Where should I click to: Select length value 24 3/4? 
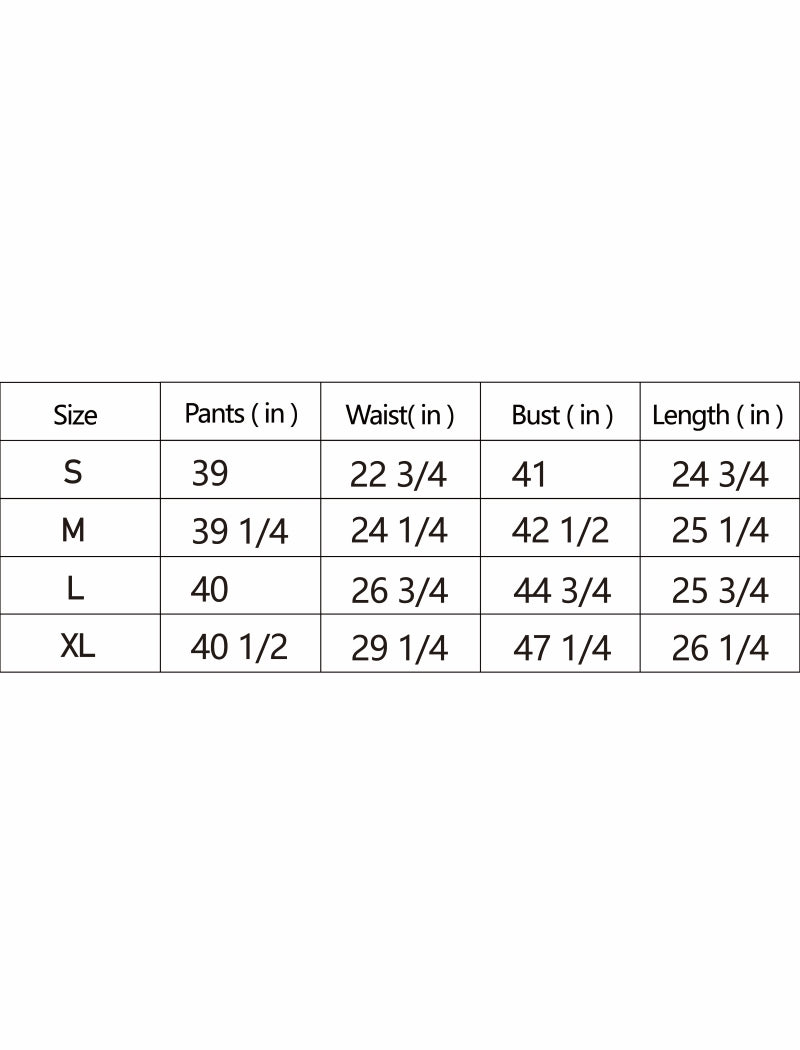[720, 476]
